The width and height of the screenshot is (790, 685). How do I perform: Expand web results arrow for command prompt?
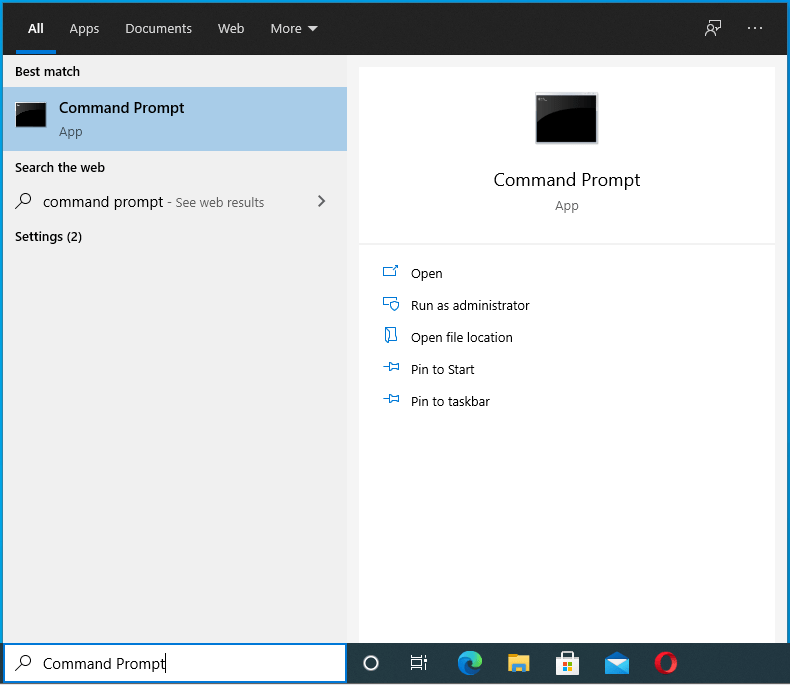[321, 201]
